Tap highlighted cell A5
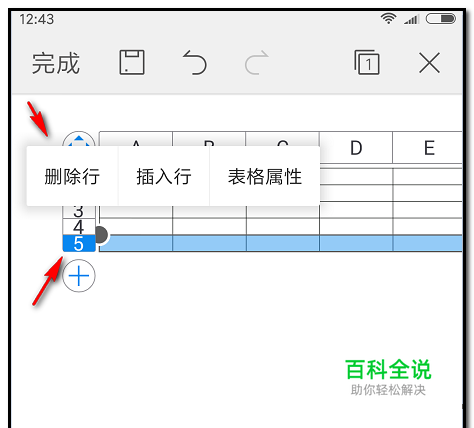Image resolution: width=474 pixels, height=428 pixels. pos(136,243)
